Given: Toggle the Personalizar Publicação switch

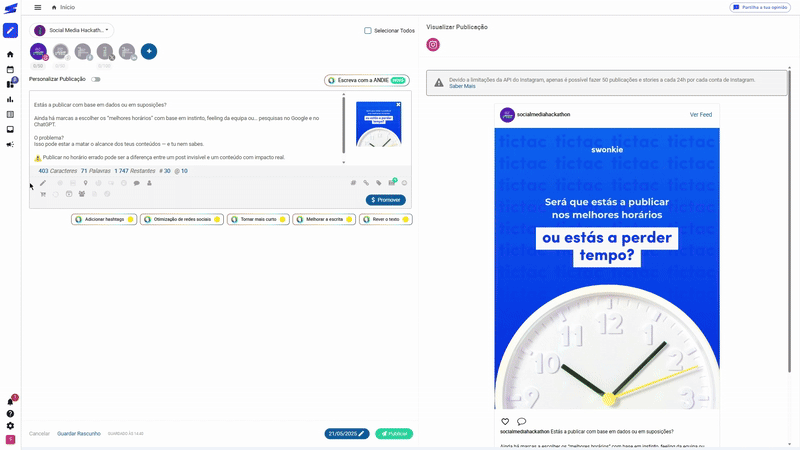Looking at the screenshot, I should pyautogui.click(x=96, y=79).
